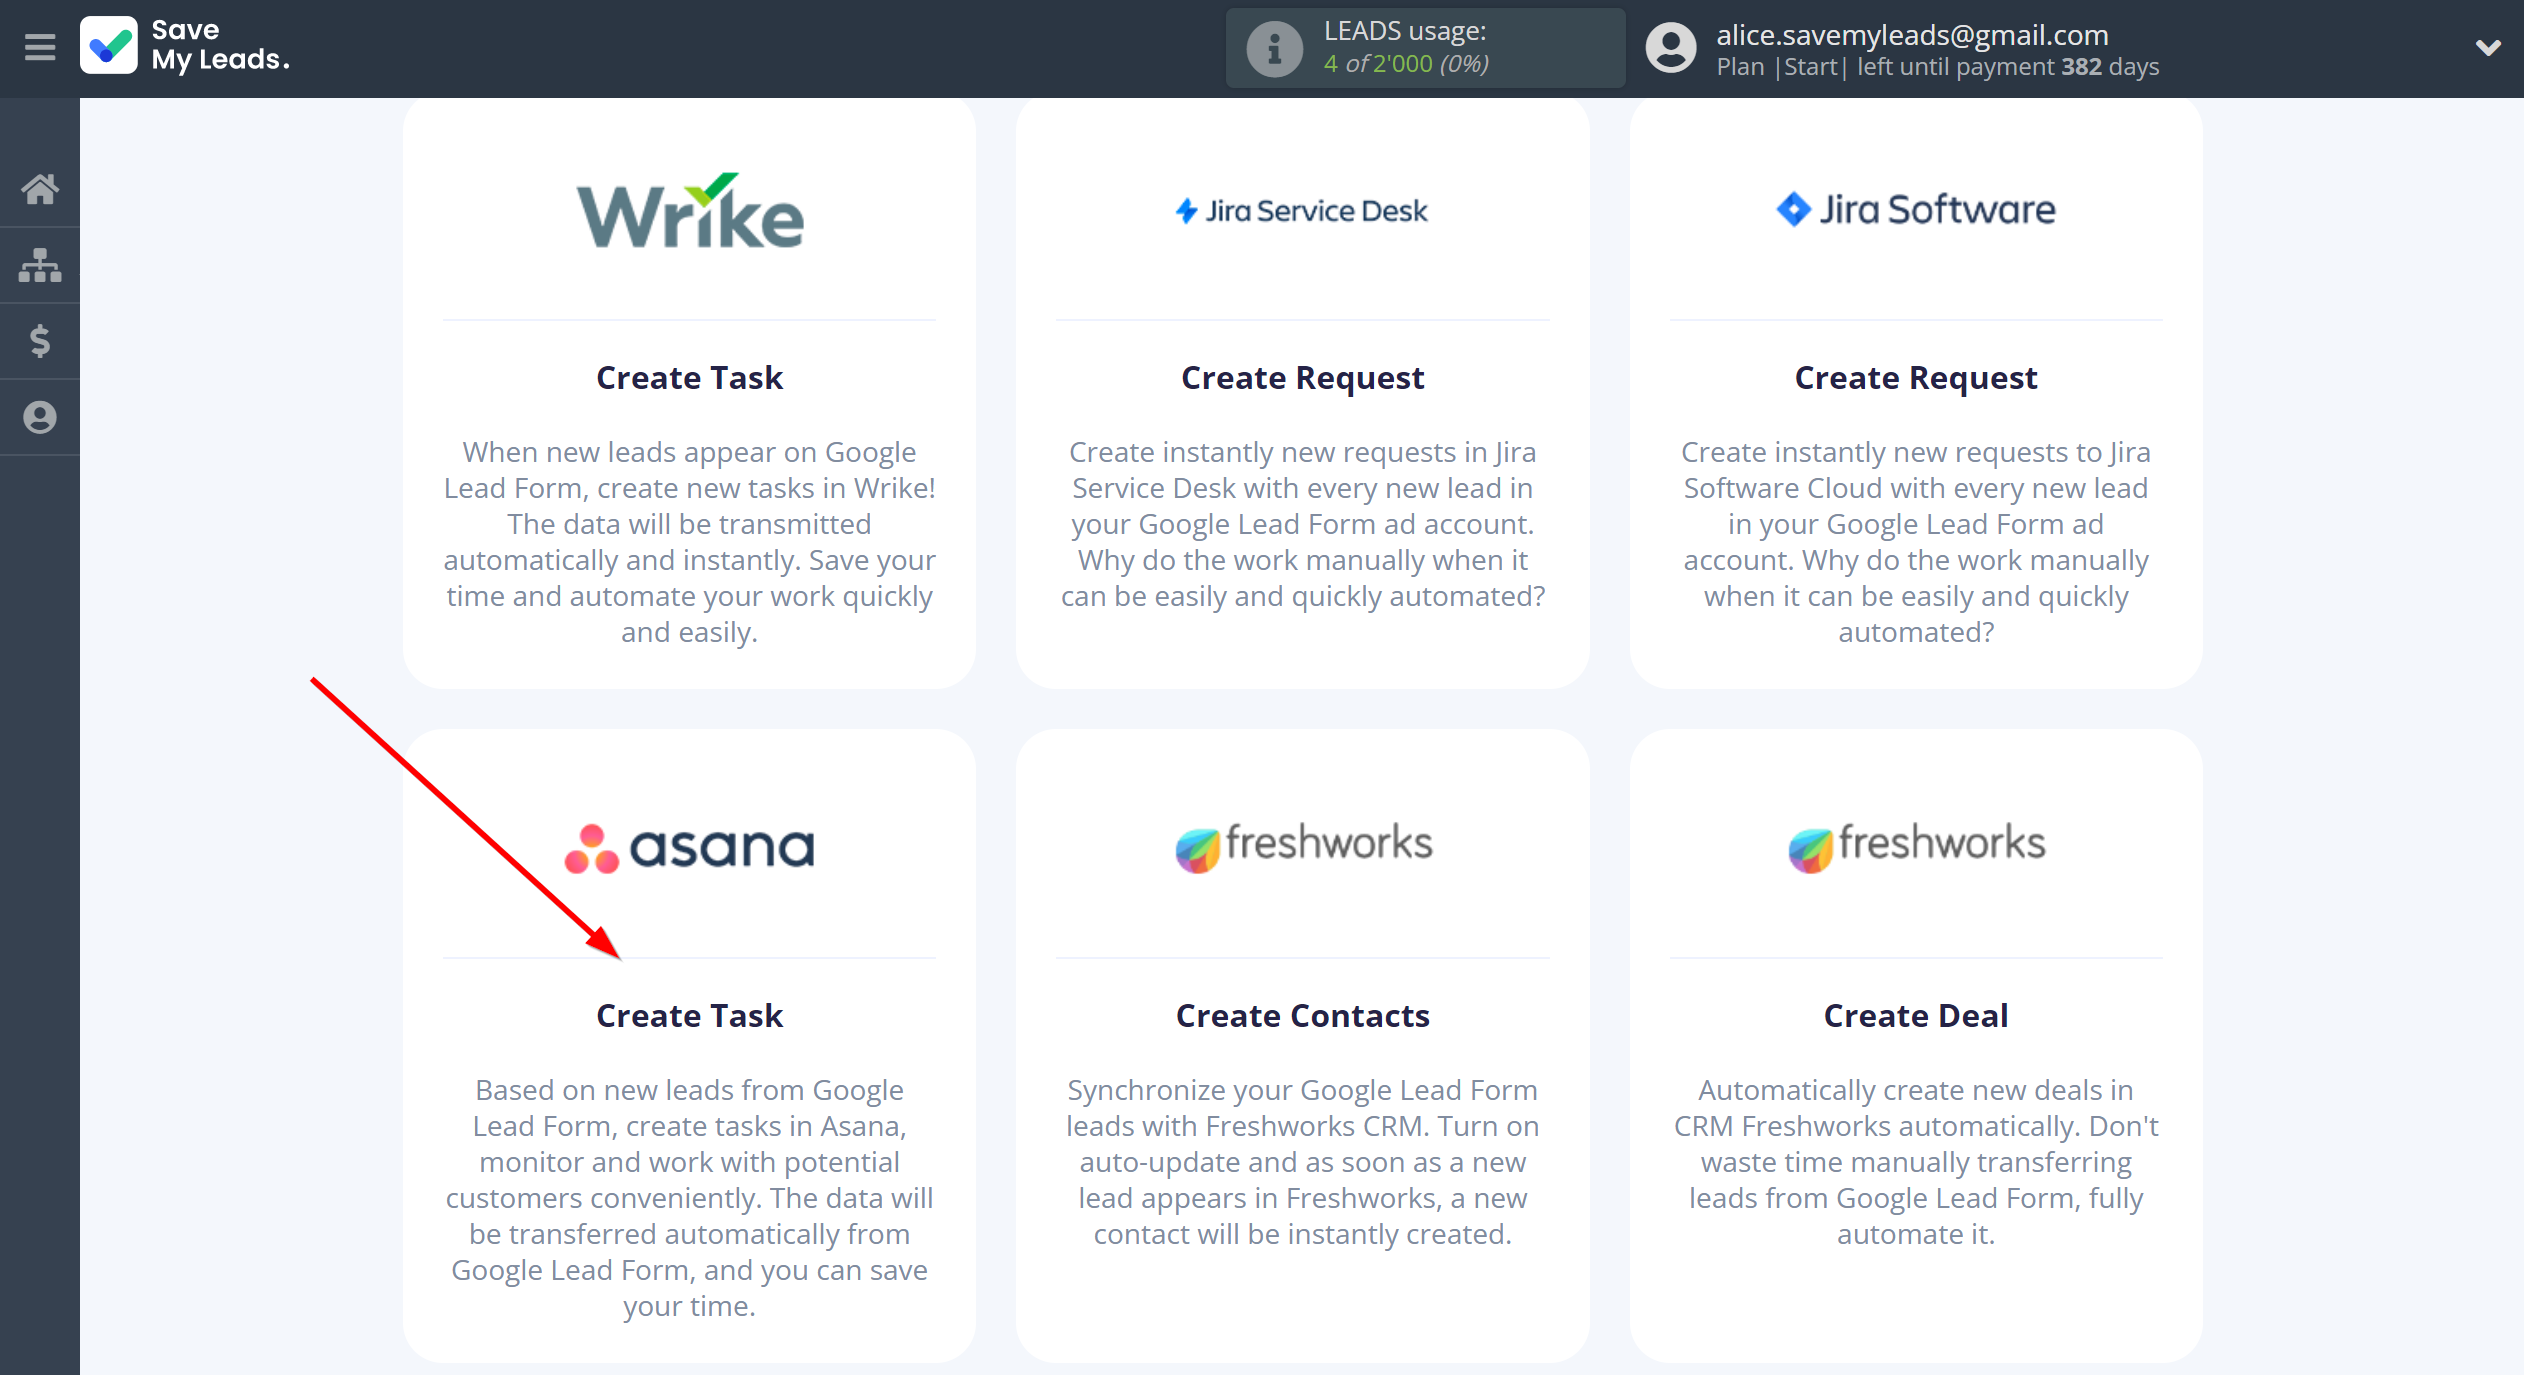Click alice.savemyleads@gmail.com account email

tap(1912, 35)
